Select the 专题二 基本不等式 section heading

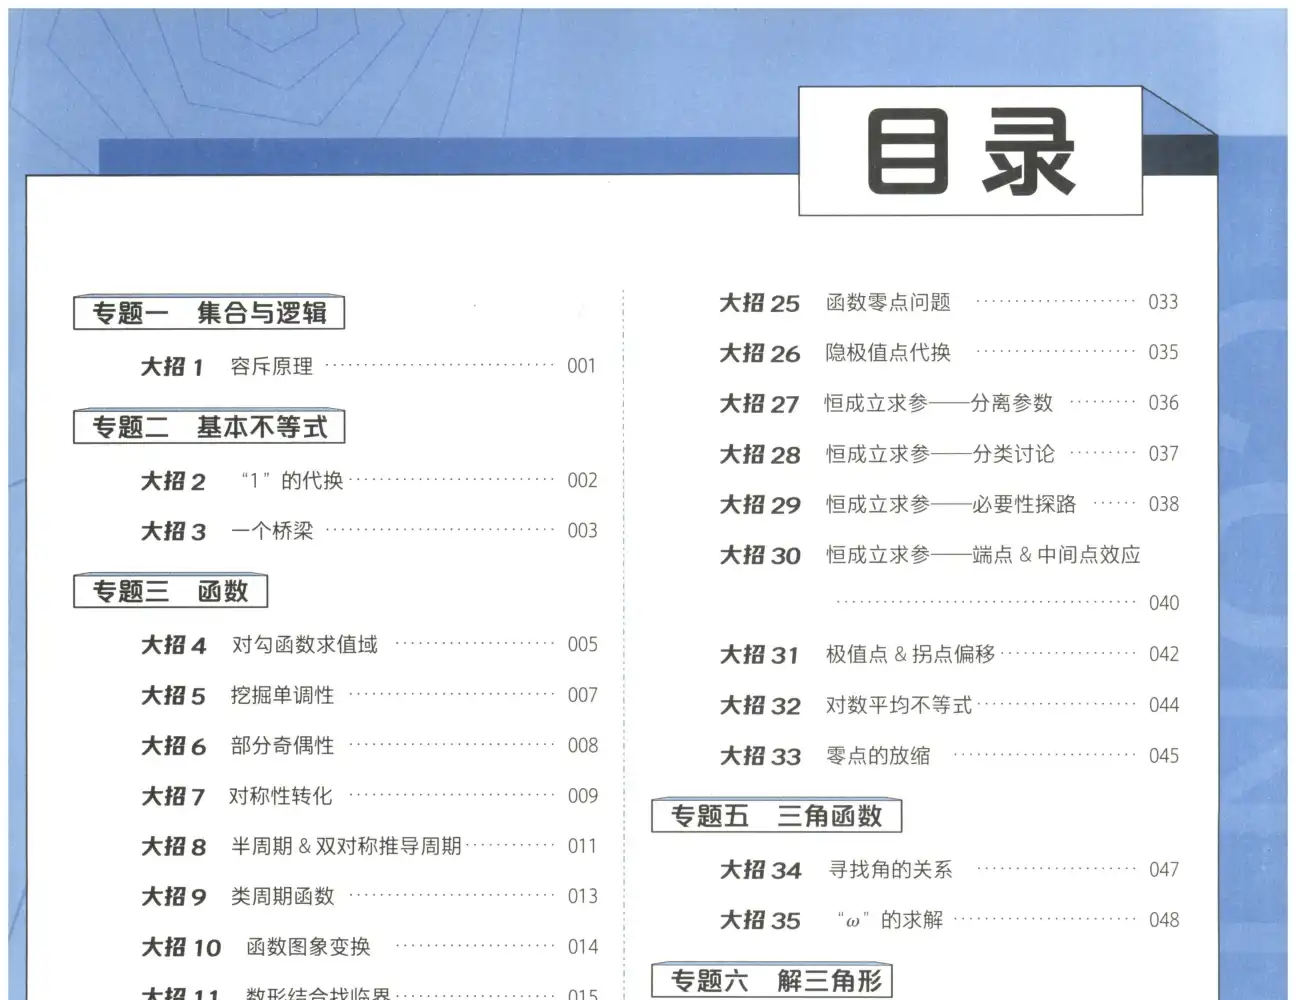209,427
